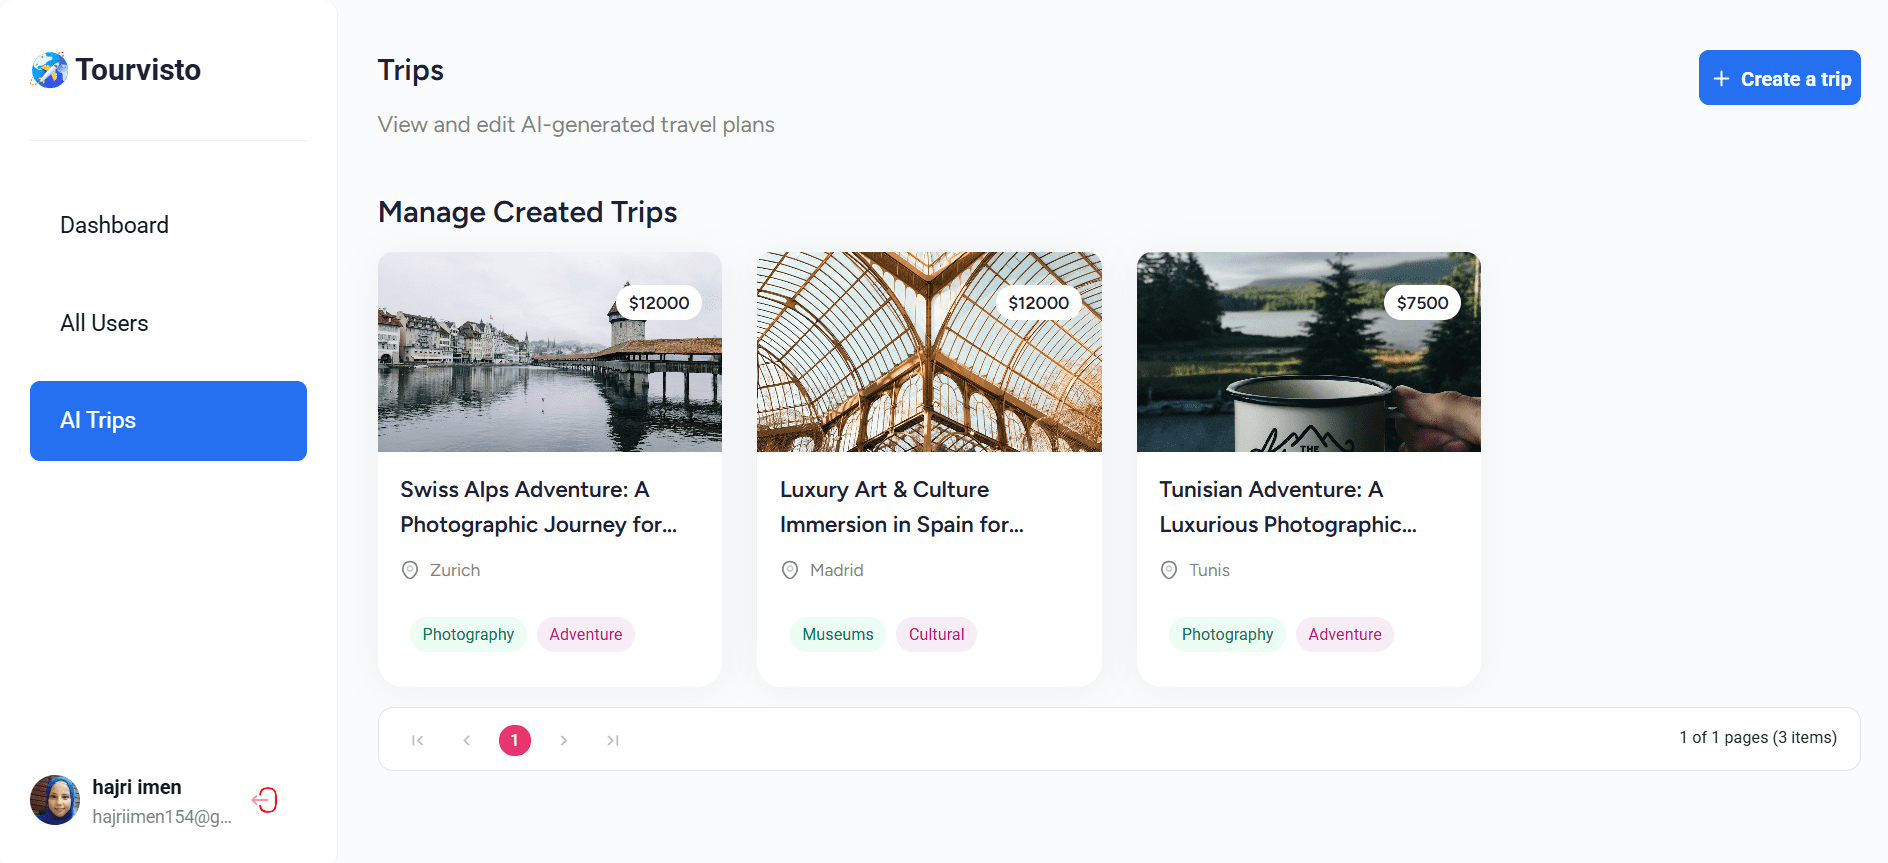Viewport: 1888px width, 863px height.
Task: Go to next page arrow icon
Action: tap(564, 740)
